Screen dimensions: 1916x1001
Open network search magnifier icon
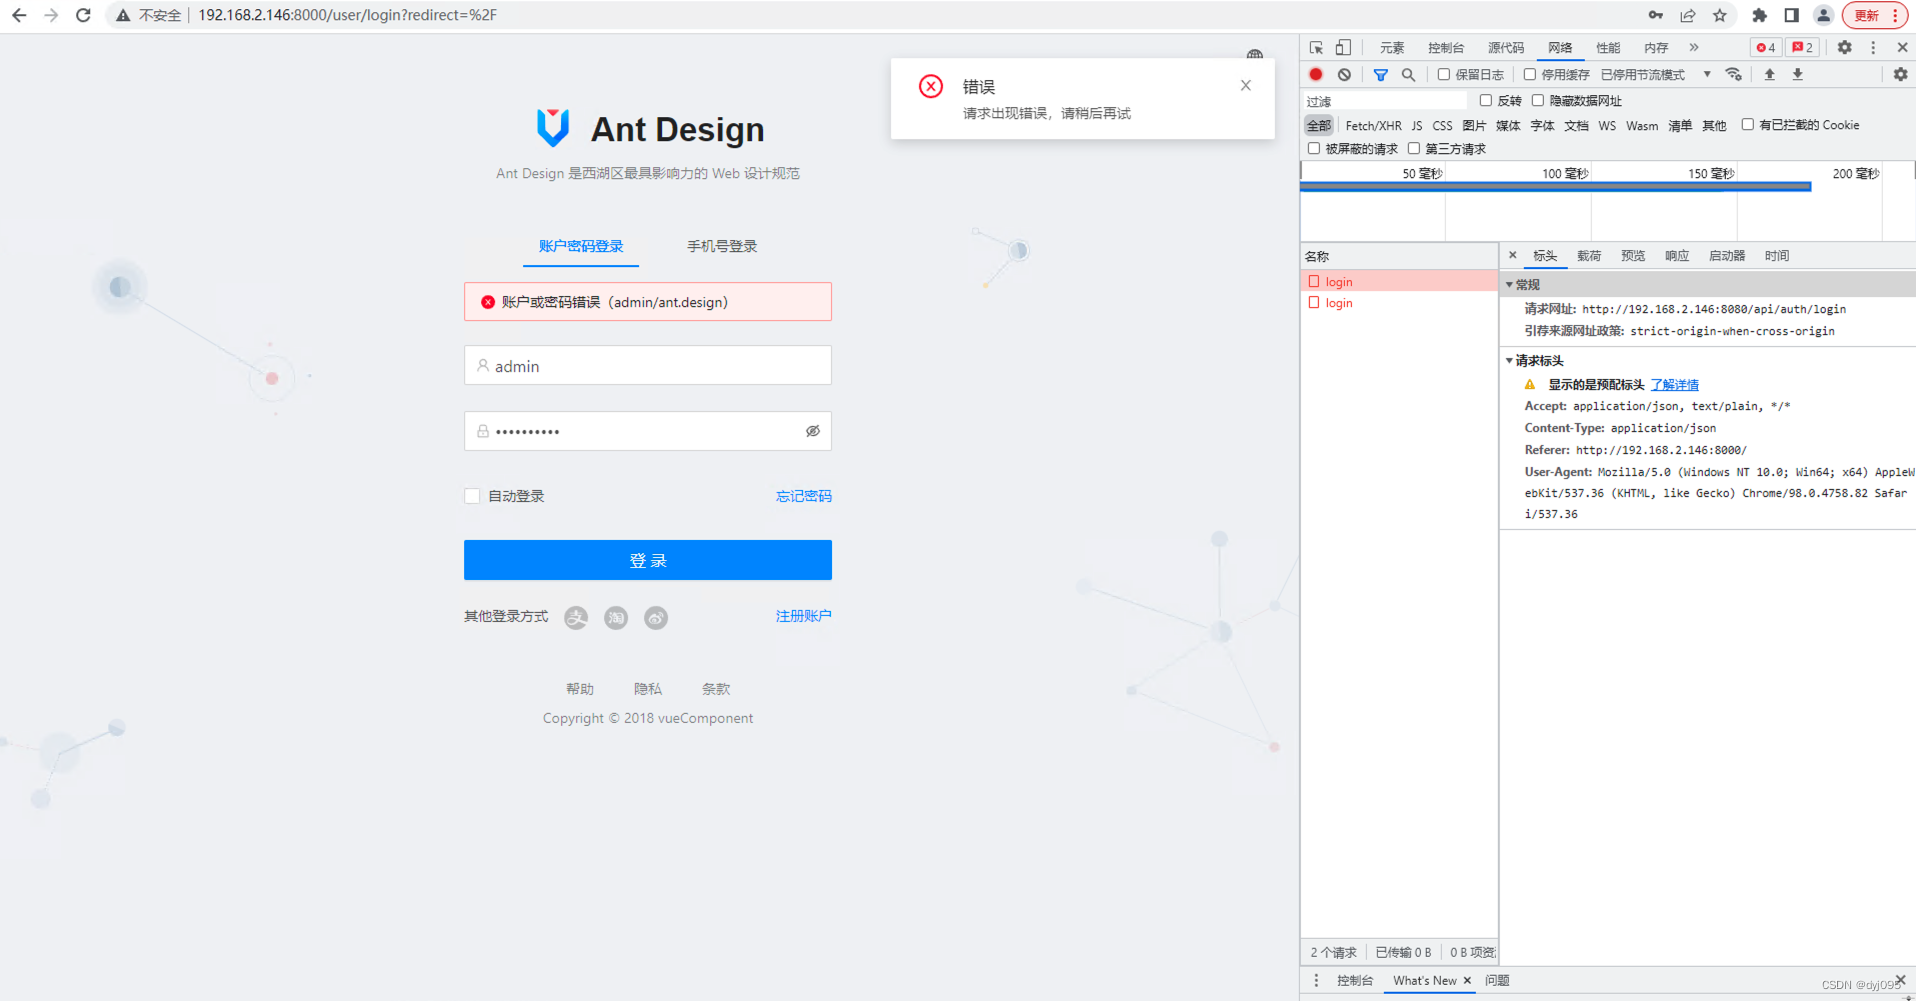pos(1408,74)
